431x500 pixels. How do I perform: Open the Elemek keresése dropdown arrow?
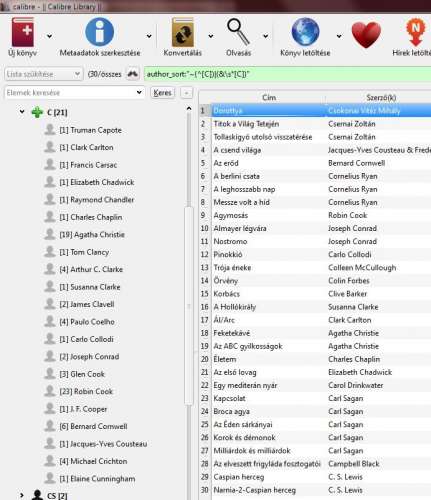[139, 92]
